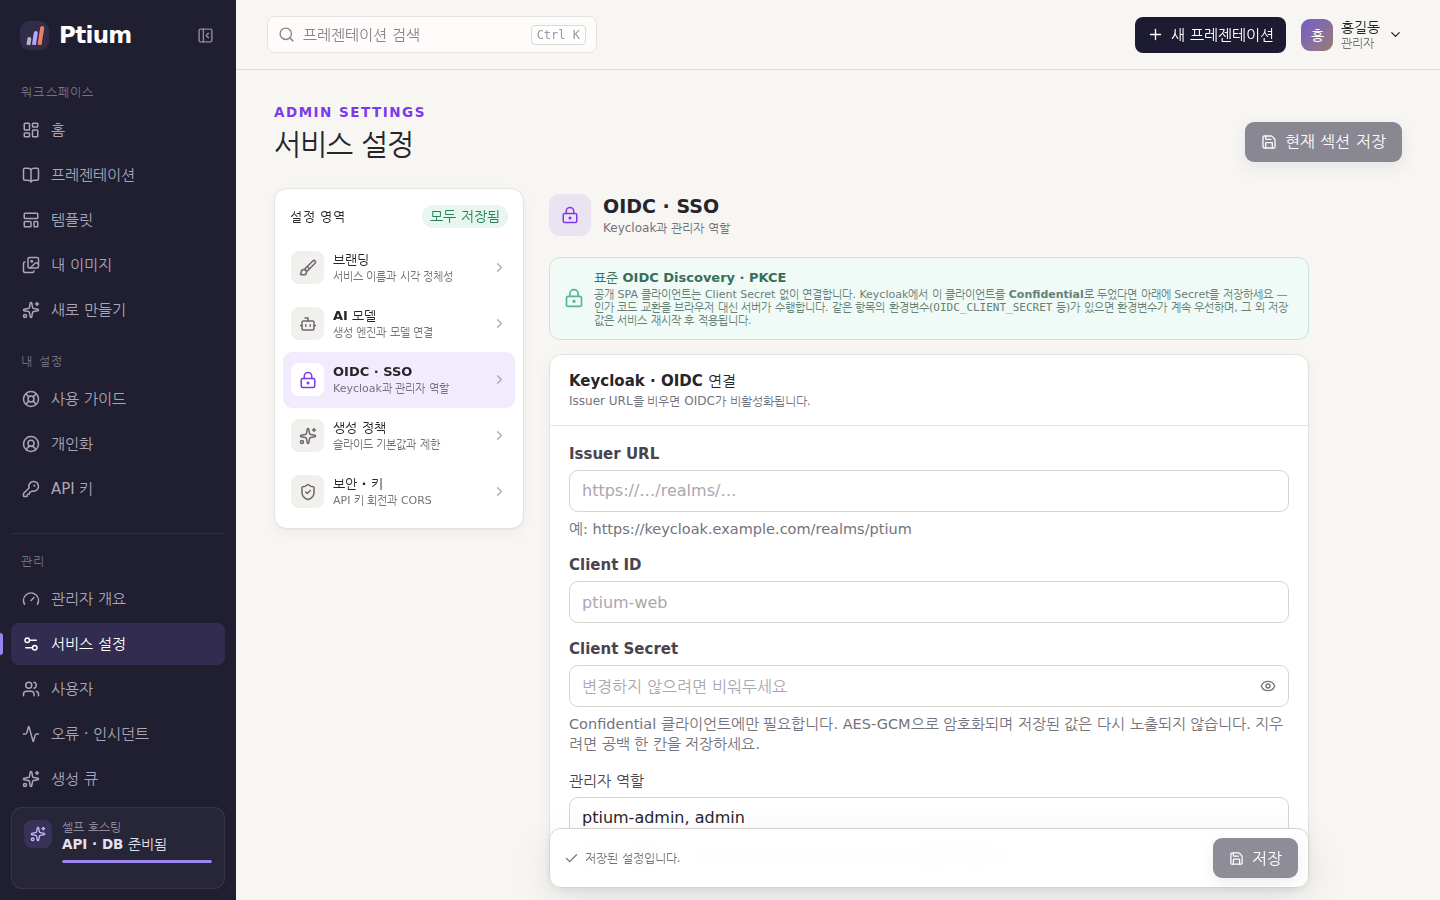The image size is (1440, 900).
Task: Click the 오류 · 인시던트 activity icon
Action: coord(31,734)
